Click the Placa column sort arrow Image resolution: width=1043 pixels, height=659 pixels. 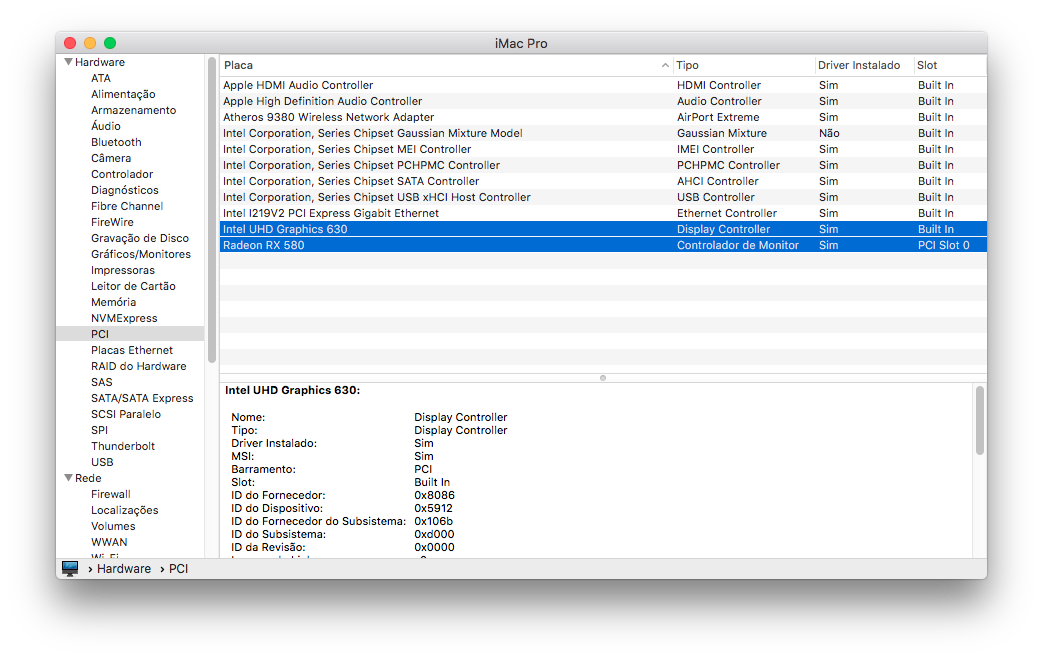click(665, 65)
